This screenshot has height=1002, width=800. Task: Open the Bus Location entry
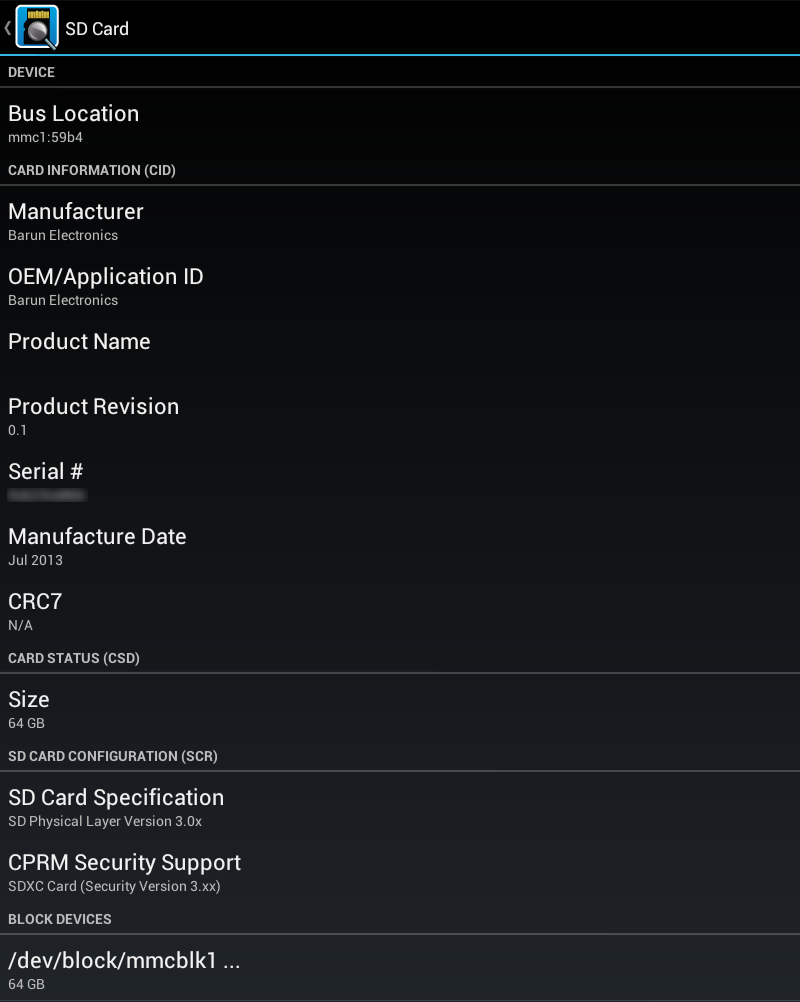pos(400,123)
